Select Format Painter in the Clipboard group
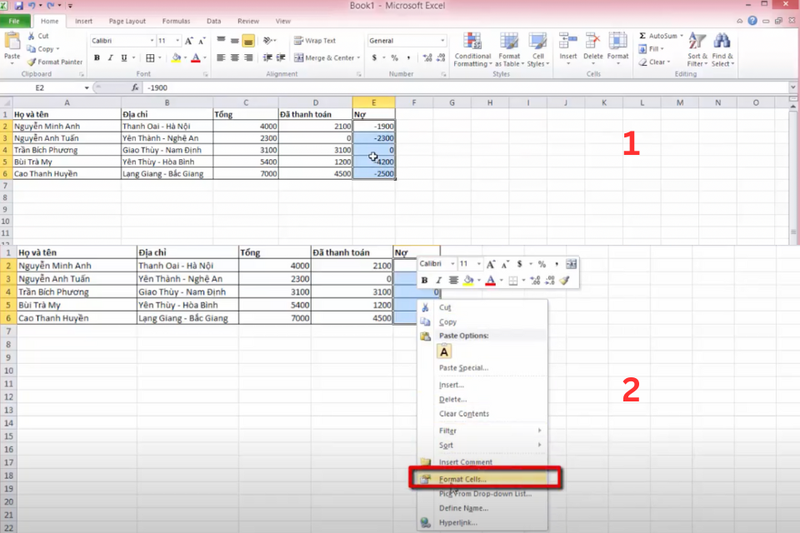 pyautogui.click(x=55, y=62)
